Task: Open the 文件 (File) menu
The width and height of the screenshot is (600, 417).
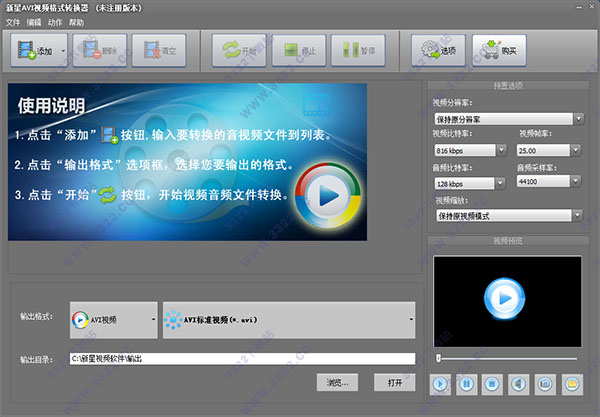Action: coord(13,21)
